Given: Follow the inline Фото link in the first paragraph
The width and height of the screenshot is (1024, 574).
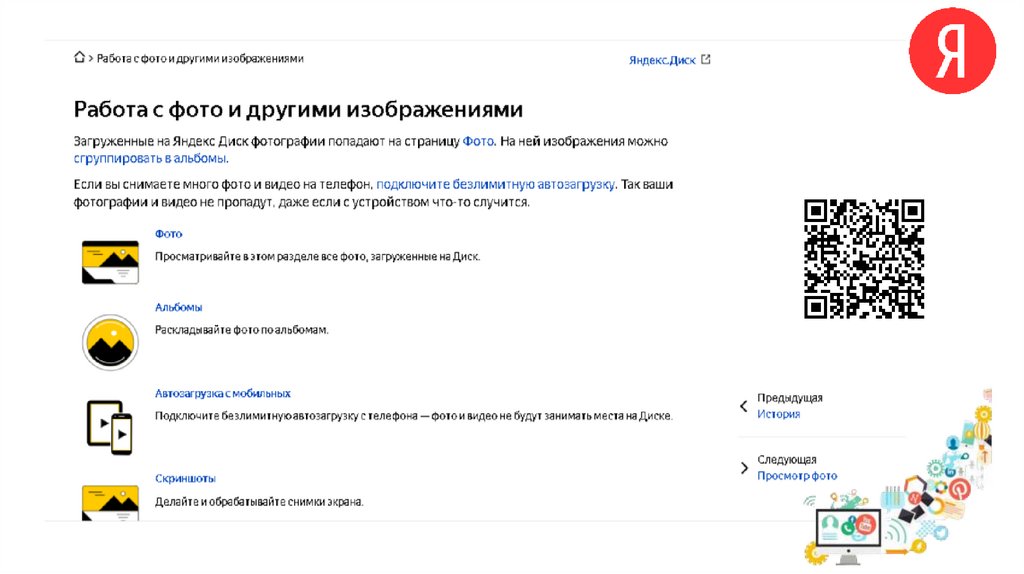Looking at the screenshot, I should tap(478, 141).
